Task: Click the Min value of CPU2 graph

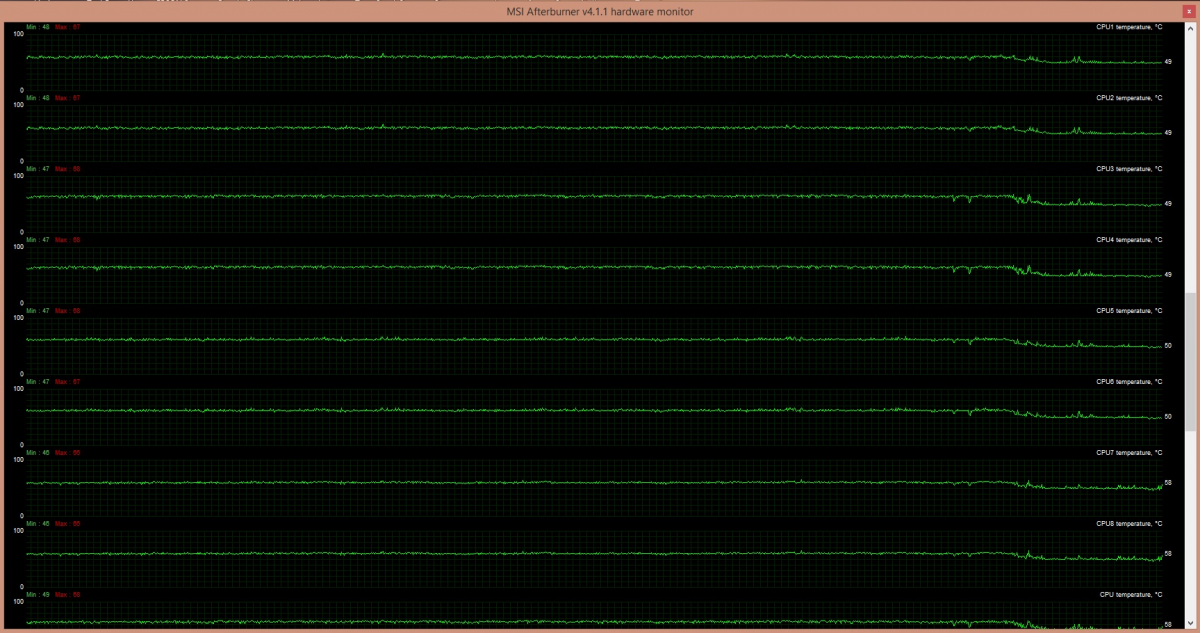Action: [x=38, y=98]
